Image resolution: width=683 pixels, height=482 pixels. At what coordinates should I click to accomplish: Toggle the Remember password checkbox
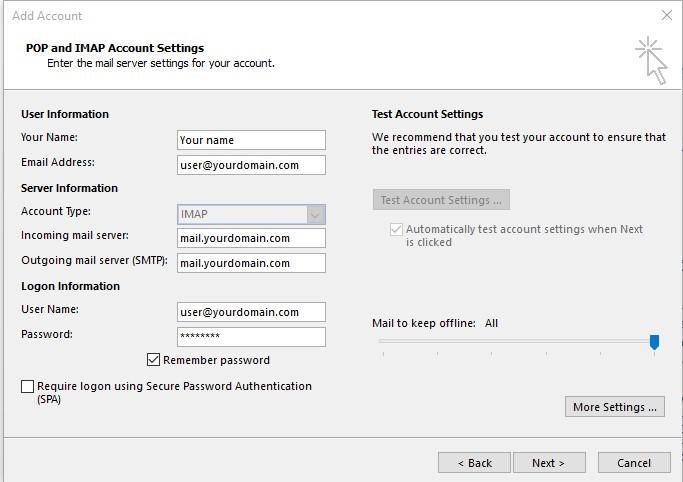point(153,360)
